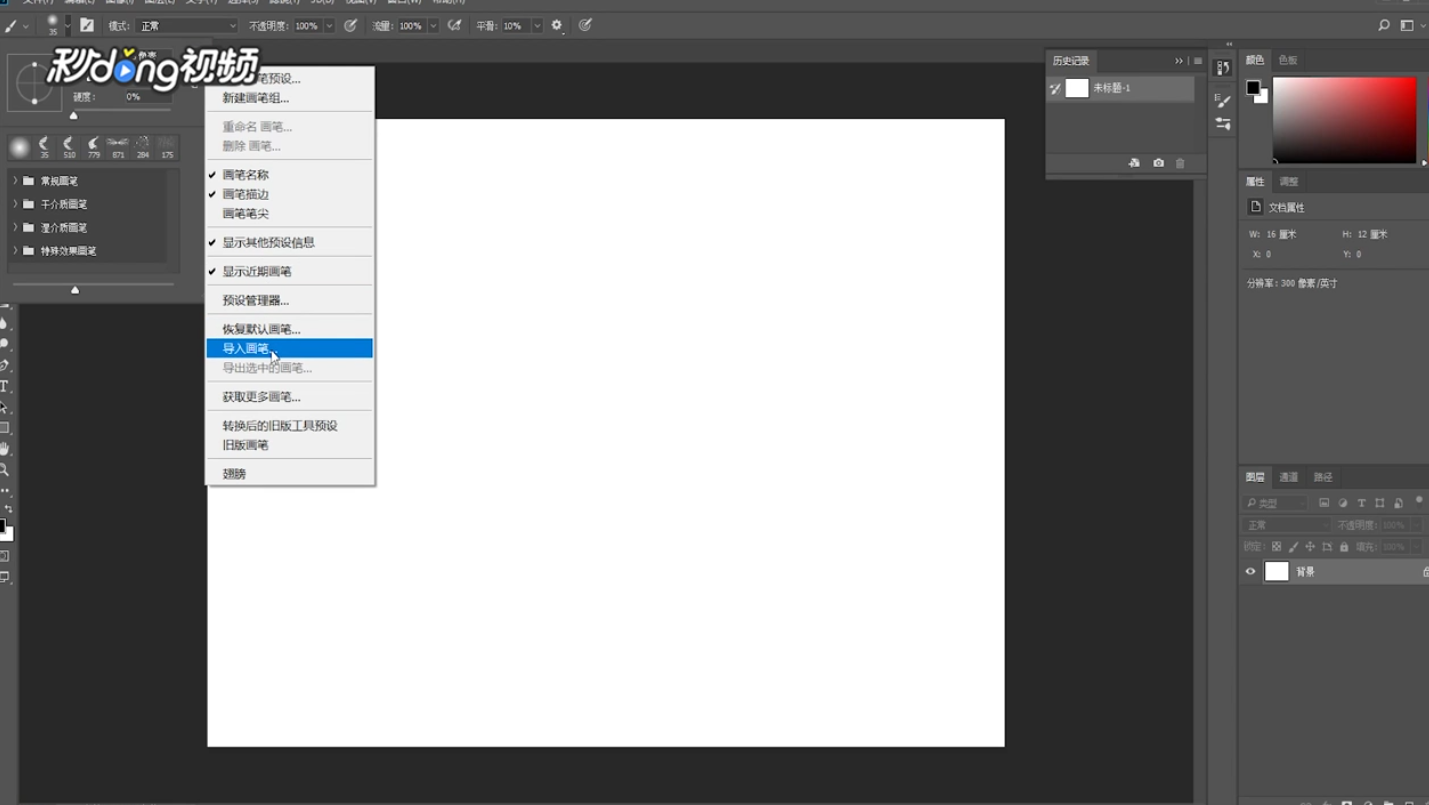Filter layers by shape layers icon
The width and height of the screenshot is (1429, 805).
click(1380, 503)
